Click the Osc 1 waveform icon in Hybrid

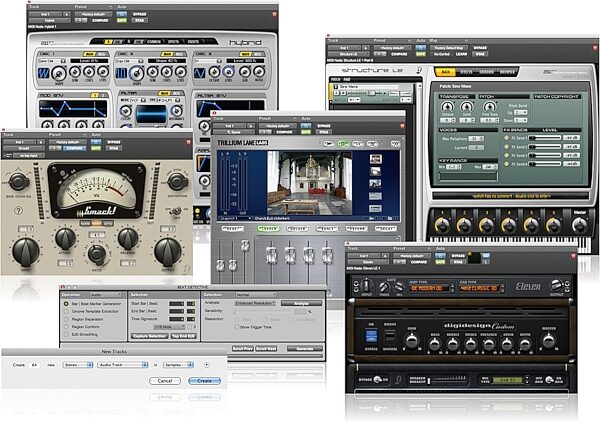(x=44, y=73)
